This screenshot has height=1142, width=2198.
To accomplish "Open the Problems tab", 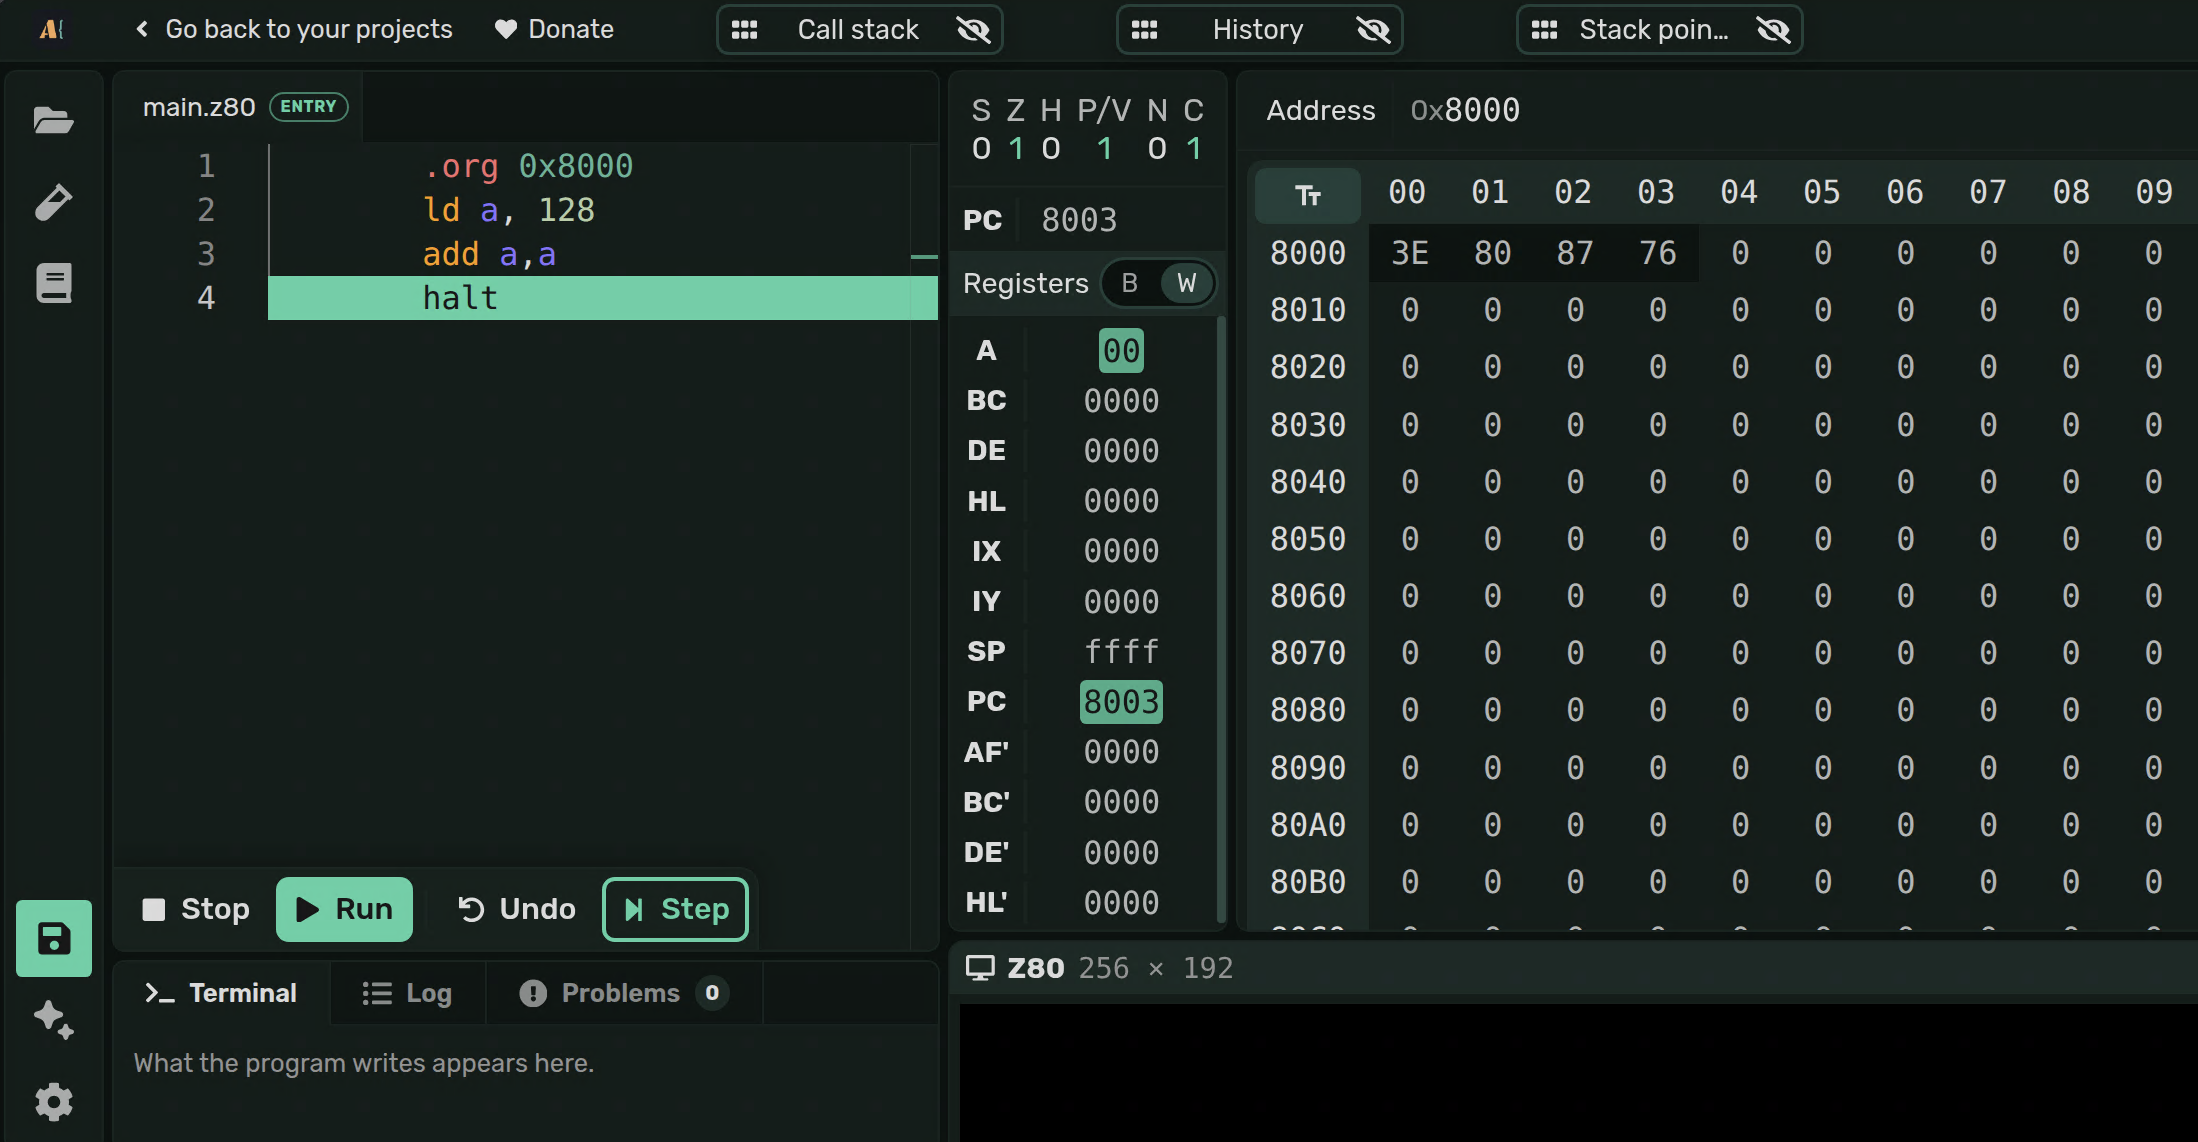I will (624, 993).
